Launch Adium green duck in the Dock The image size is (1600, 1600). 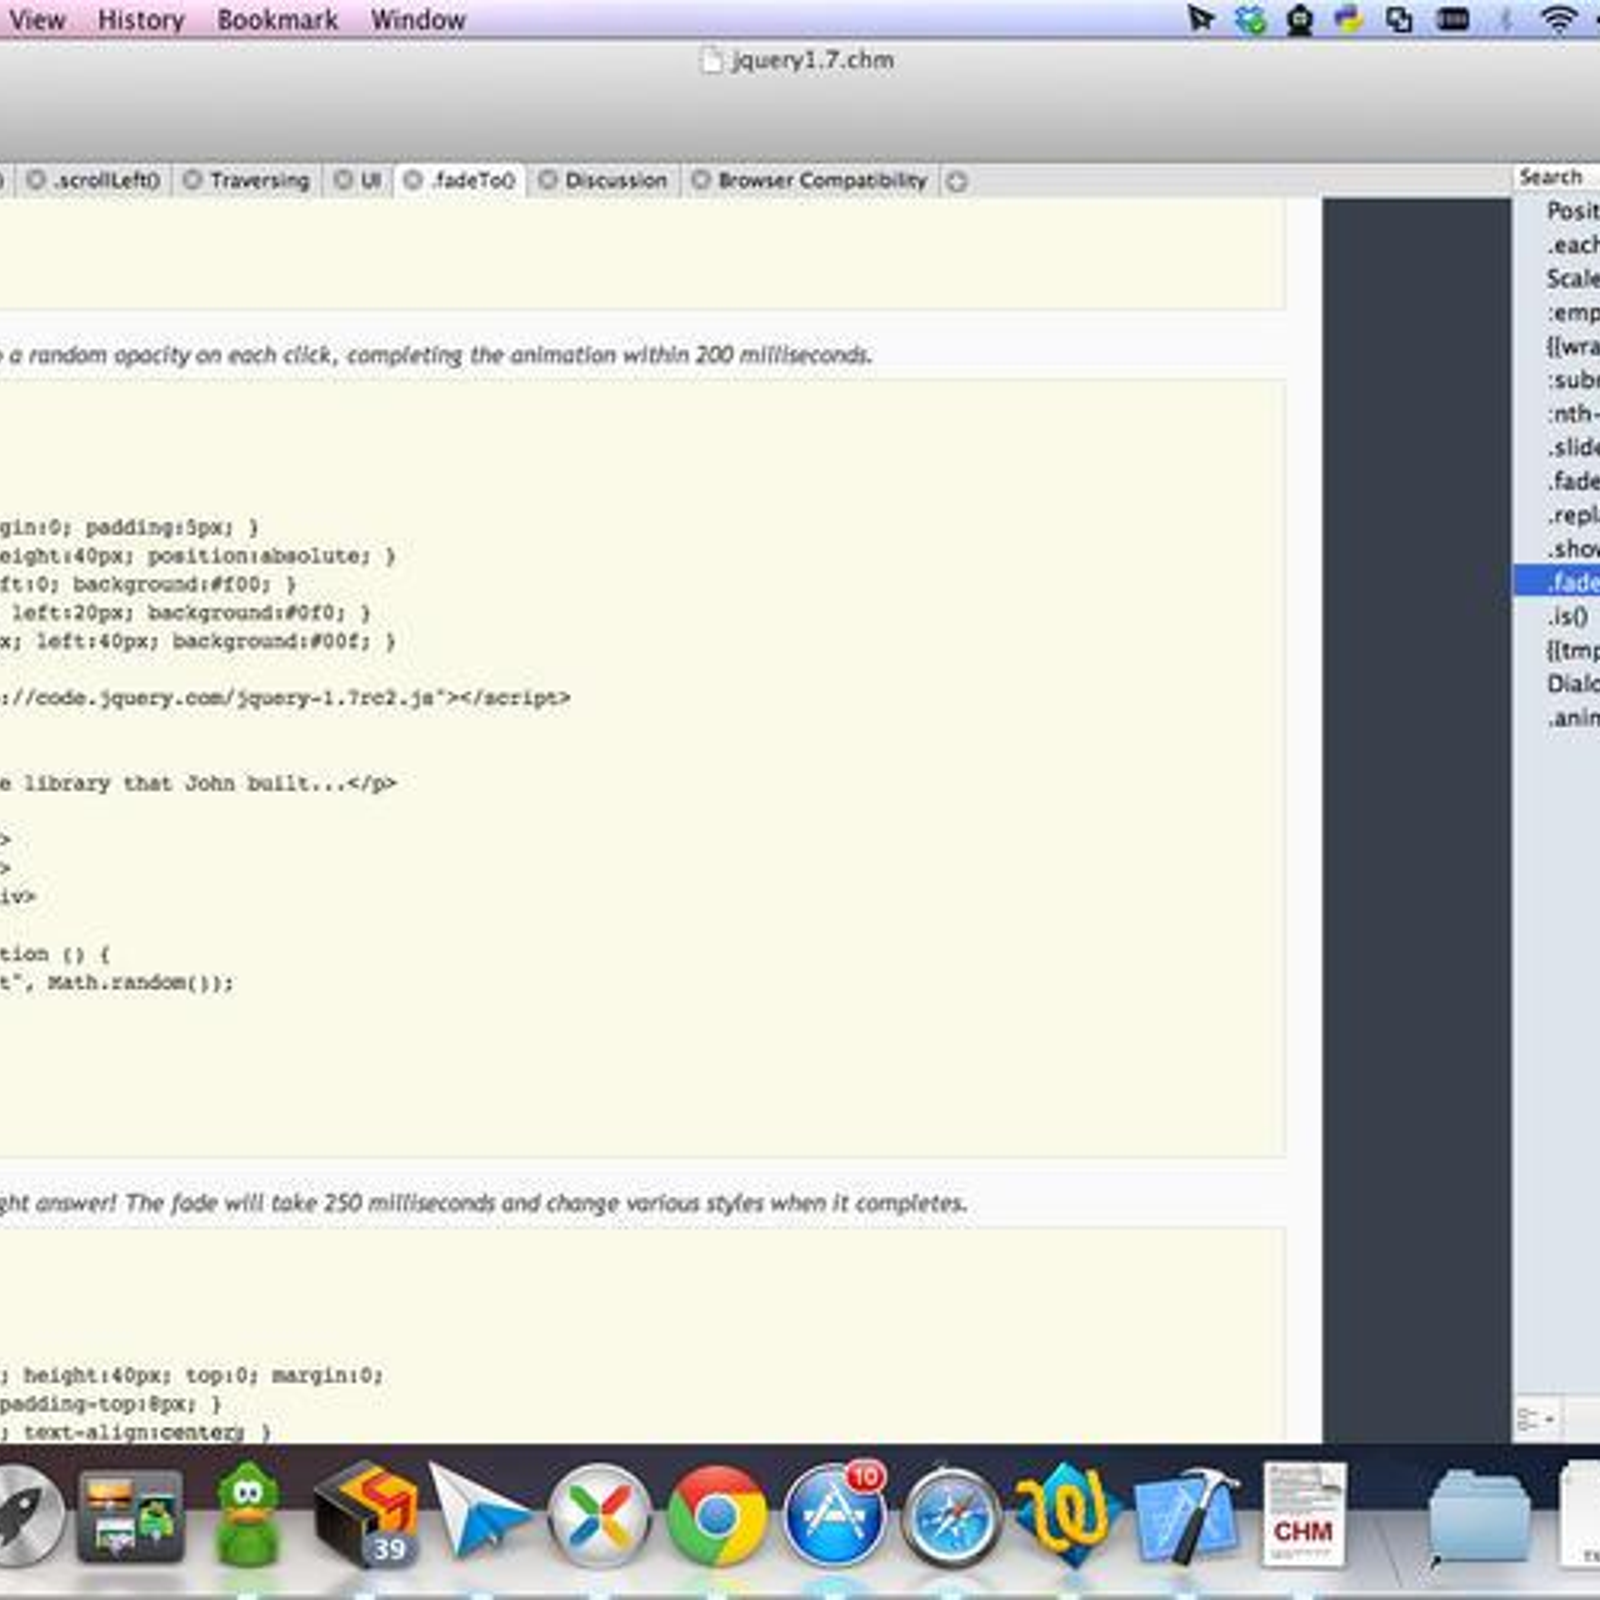tap(247, 1513)
